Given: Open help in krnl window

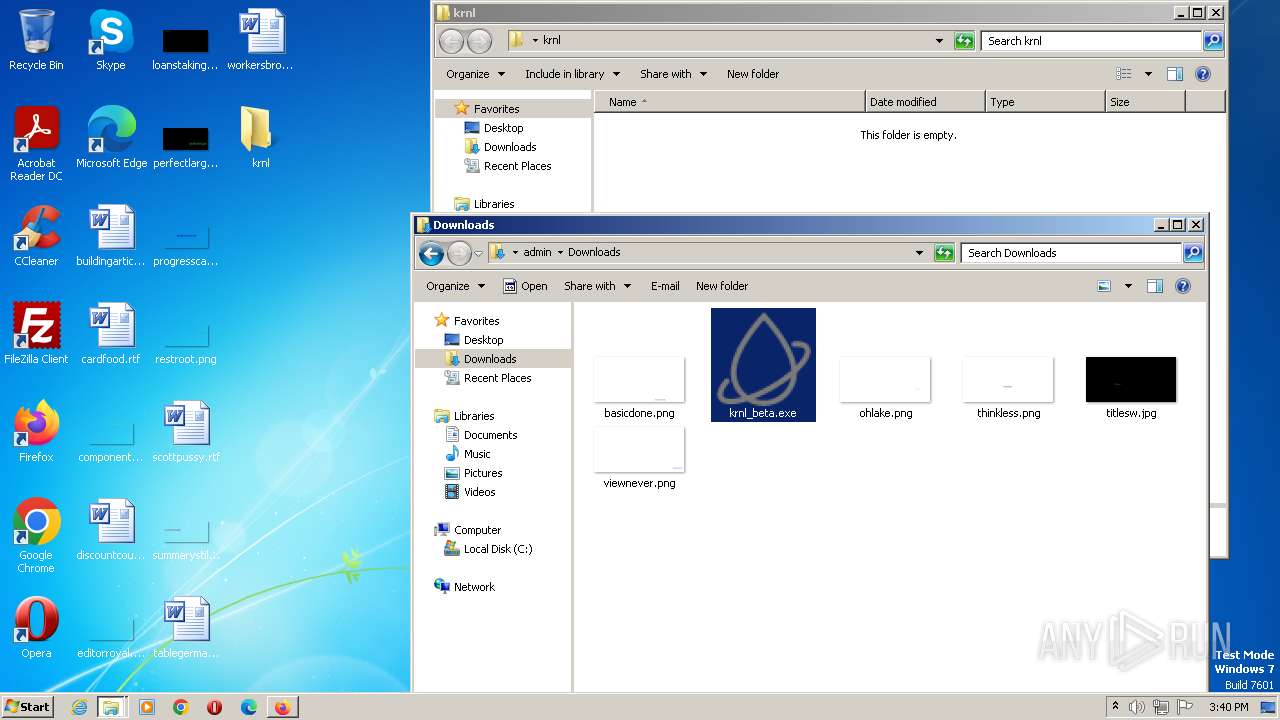Looking at the screenshot, I should [x=1203, y=74].
